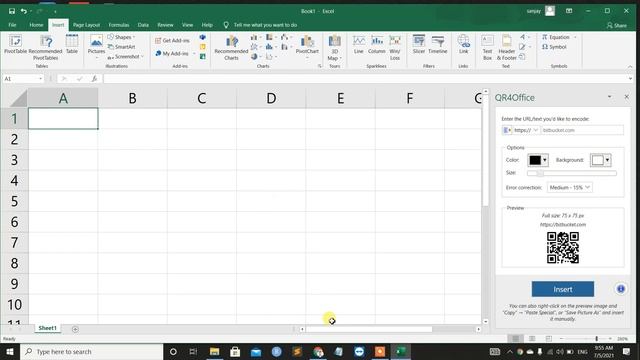Open Recommended PivotTables
Viewport: 640px width, 360px height.
(x=45, y=47)
